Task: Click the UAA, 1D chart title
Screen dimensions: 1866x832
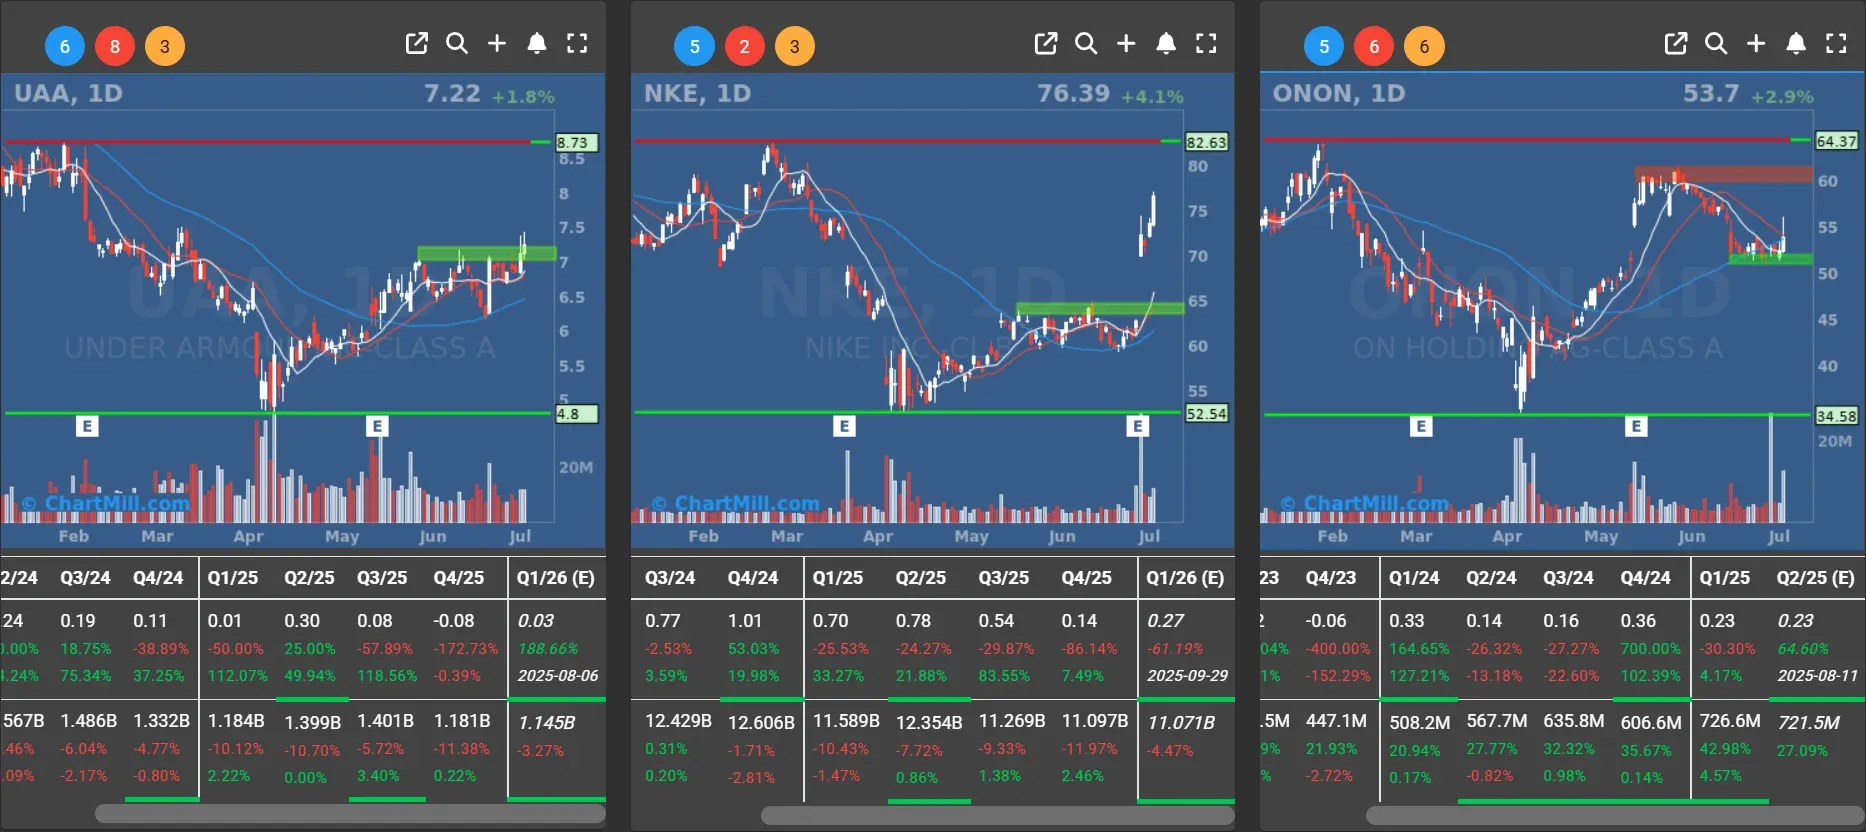Action: (68, 93)
